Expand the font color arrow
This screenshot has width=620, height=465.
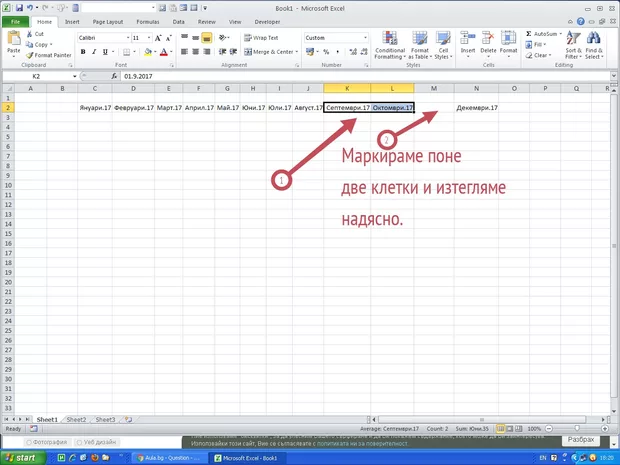(x=171, y=52)
